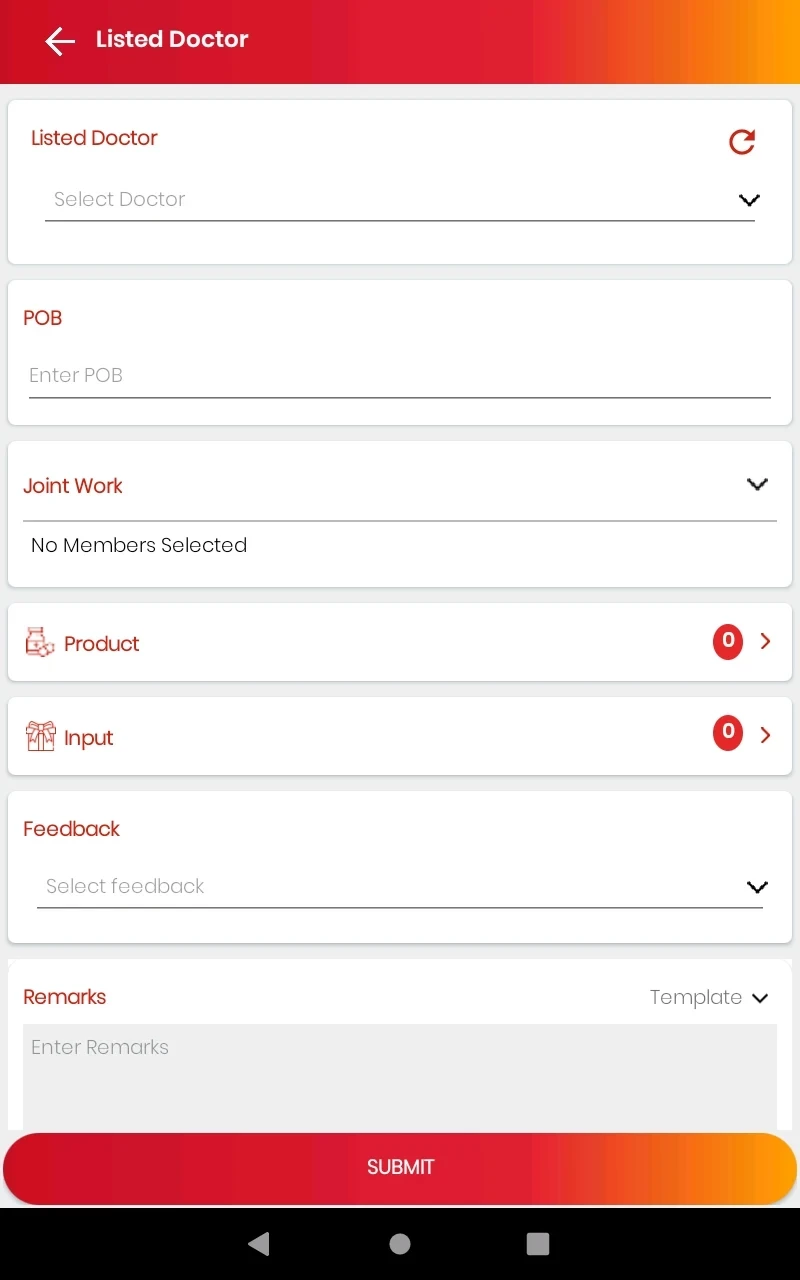The height and width of the screenshot is (1280, 800).
Task: Tap the Product count badge
Action: [728, 641]
